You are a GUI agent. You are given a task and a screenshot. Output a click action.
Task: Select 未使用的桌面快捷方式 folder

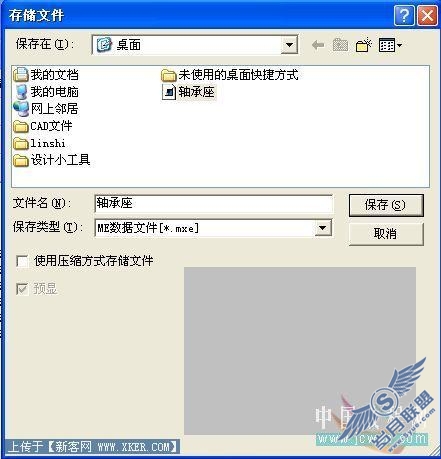(230, 75)
